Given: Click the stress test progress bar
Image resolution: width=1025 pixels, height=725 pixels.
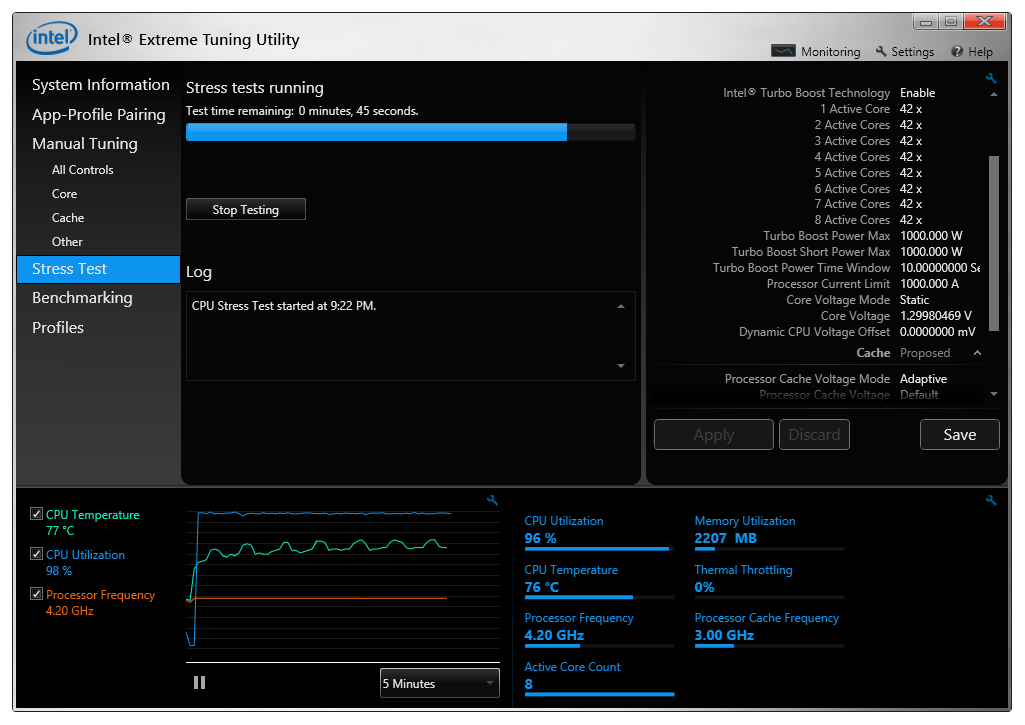Looking at the screenshot, I should (x=410, y=132).
